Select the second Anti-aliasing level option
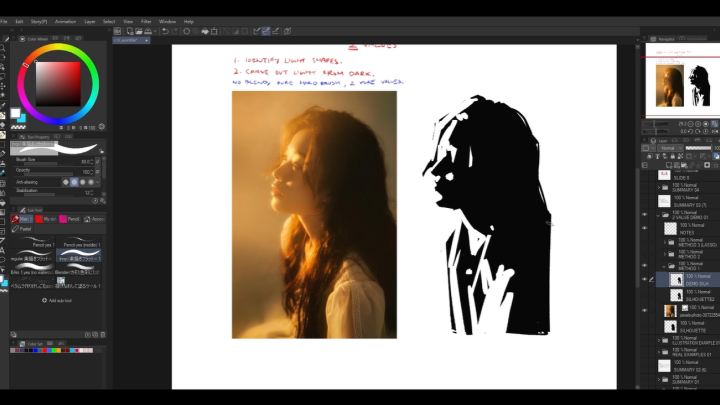Viewport: 720px width, 405px height. 74,182
